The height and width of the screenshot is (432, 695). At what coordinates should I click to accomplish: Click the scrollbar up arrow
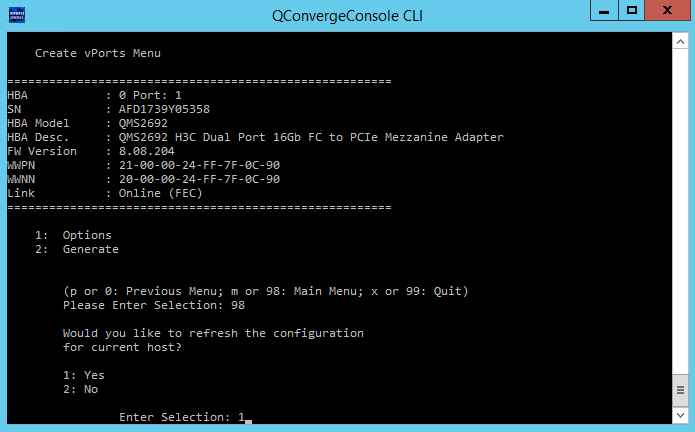coord(680,42)
